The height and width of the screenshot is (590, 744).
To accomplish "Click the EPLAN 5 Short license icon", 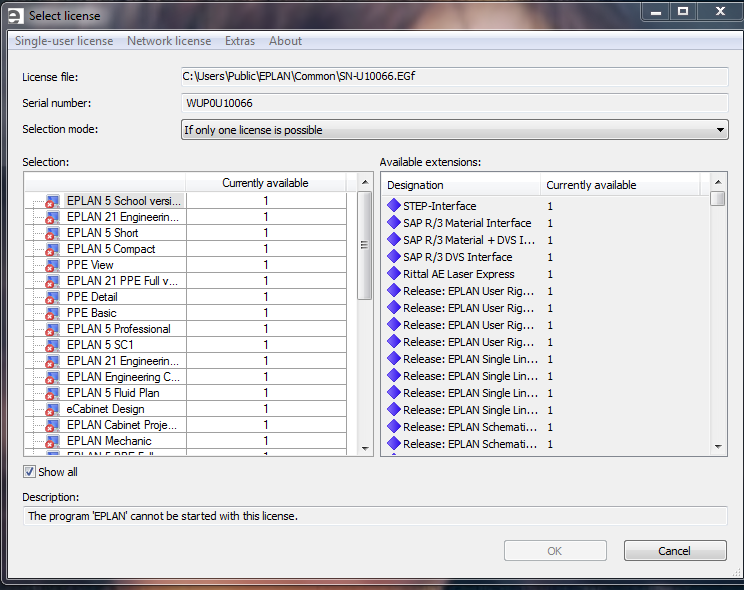I will pos(52,233).
